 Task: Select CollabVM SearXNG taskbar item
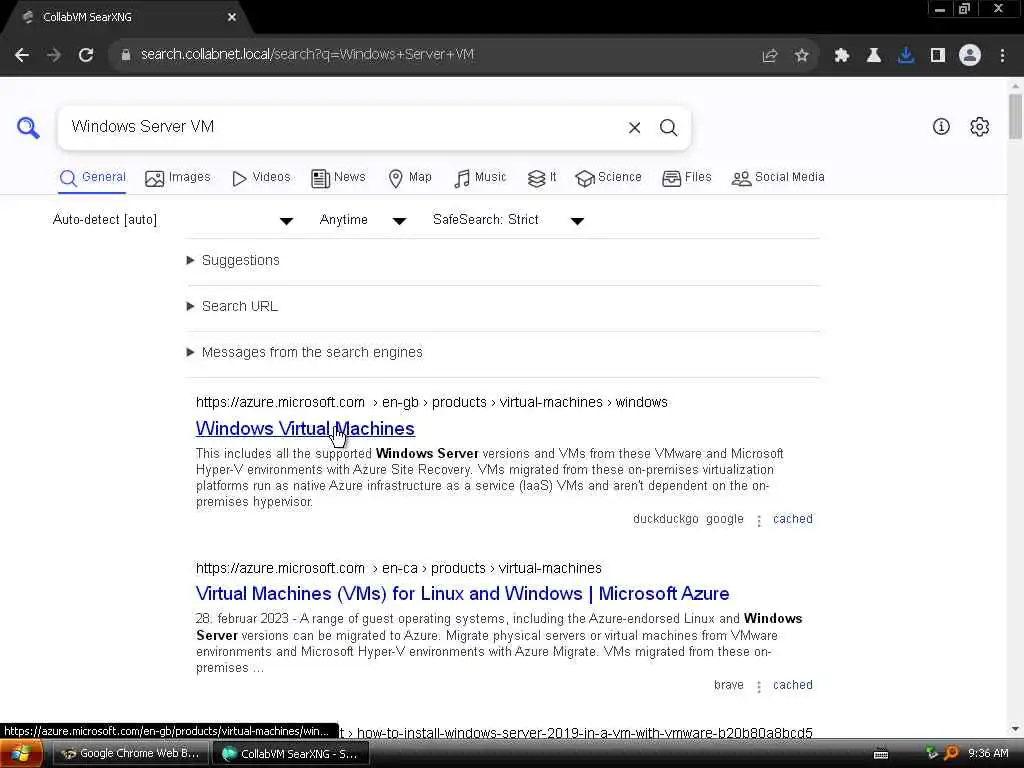(291, 754)
